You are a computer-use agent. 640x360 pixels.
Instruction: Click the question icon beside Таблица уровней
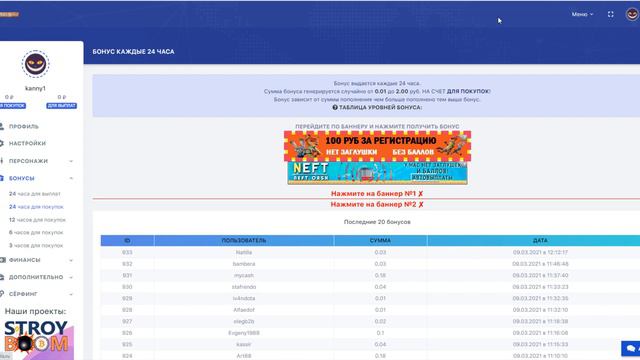335,107
